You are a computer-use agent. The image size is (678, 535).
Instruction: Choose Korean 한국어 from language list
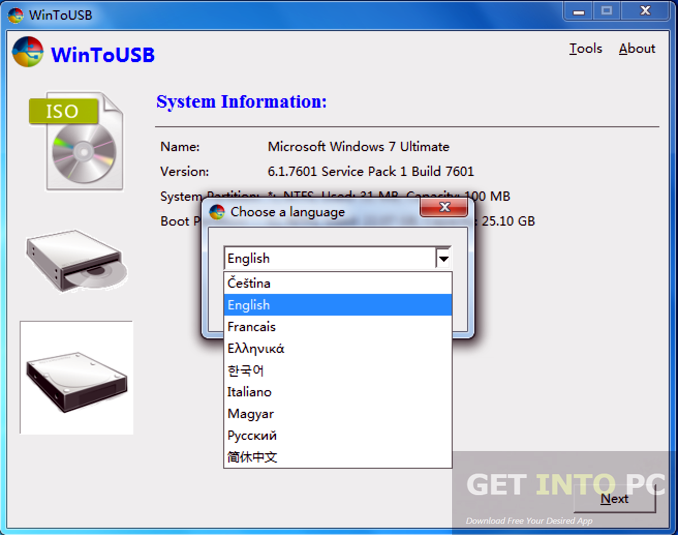tap(338, 370)
